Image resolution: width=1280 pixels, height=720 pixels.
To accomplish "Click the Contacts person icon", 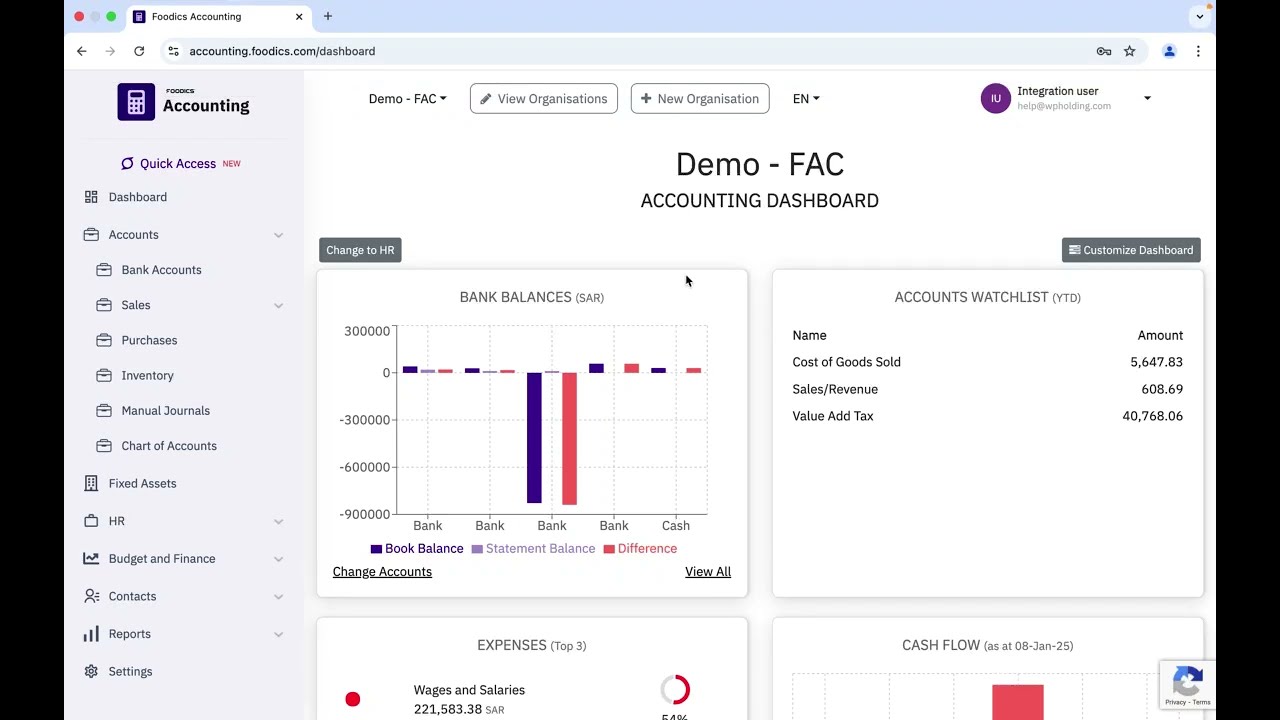I will pos(91,596).
